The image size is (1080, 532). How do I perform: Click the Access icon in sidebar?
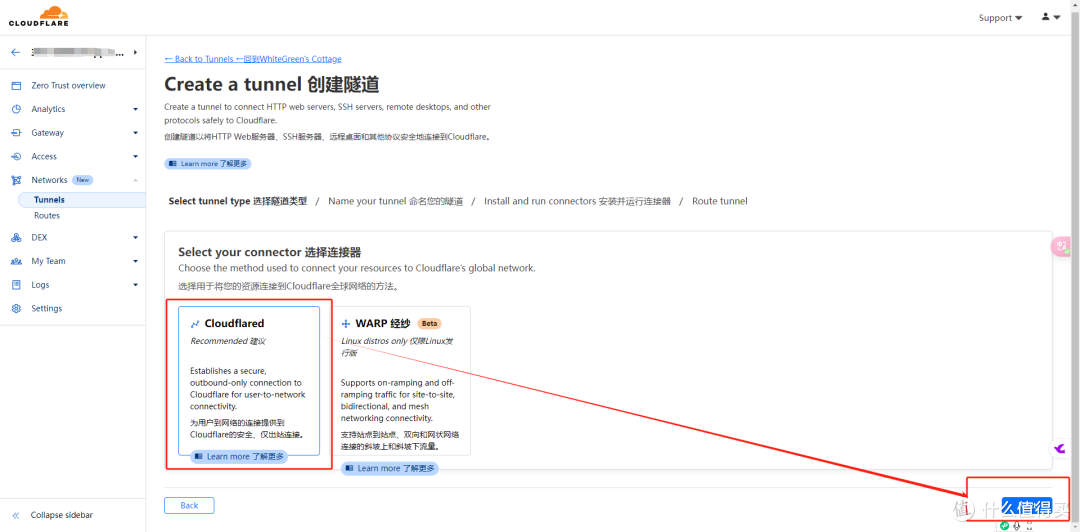tap(17, 156)
